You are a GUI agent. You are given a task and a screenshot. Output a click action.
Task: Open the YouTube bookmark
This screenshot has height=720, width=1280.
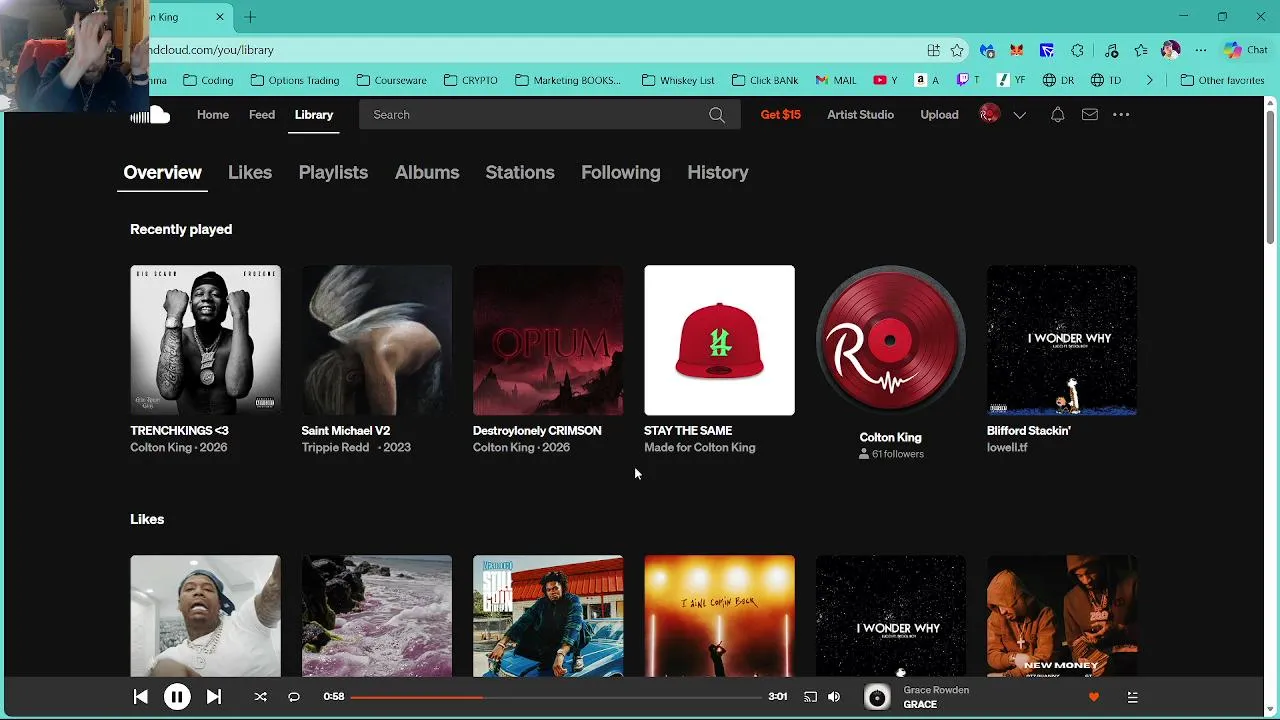click(x=885, y=80)
